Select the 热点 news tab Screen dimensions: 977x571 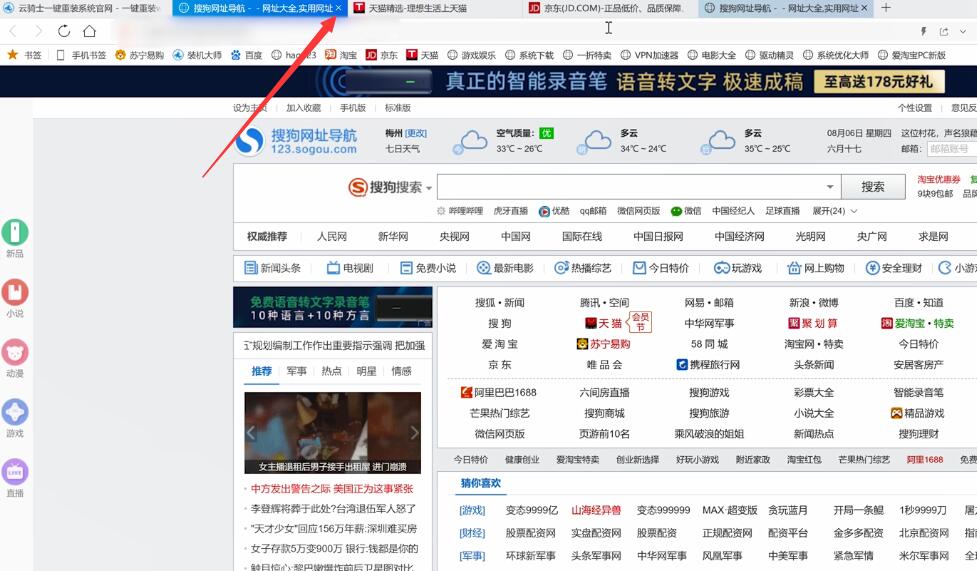(331, 371)
